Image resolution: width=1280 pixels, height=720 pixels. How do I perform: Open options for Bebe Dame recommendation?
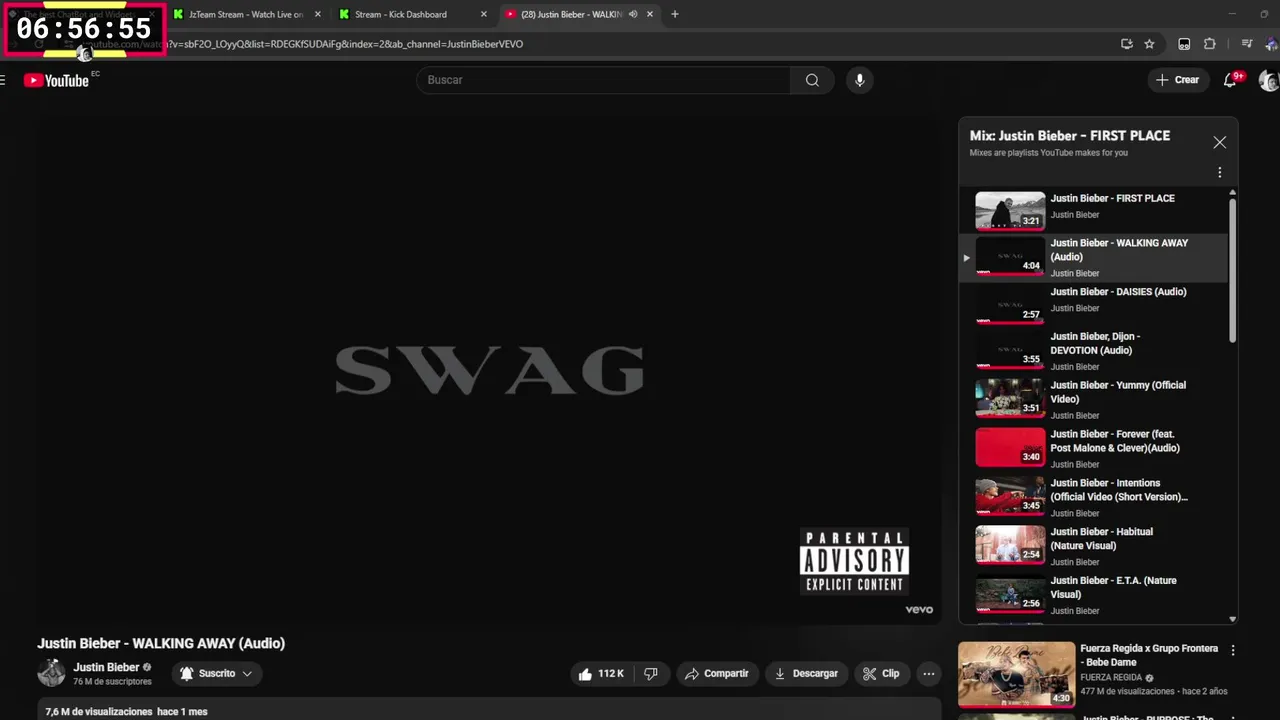click(x=1233, y=650)
